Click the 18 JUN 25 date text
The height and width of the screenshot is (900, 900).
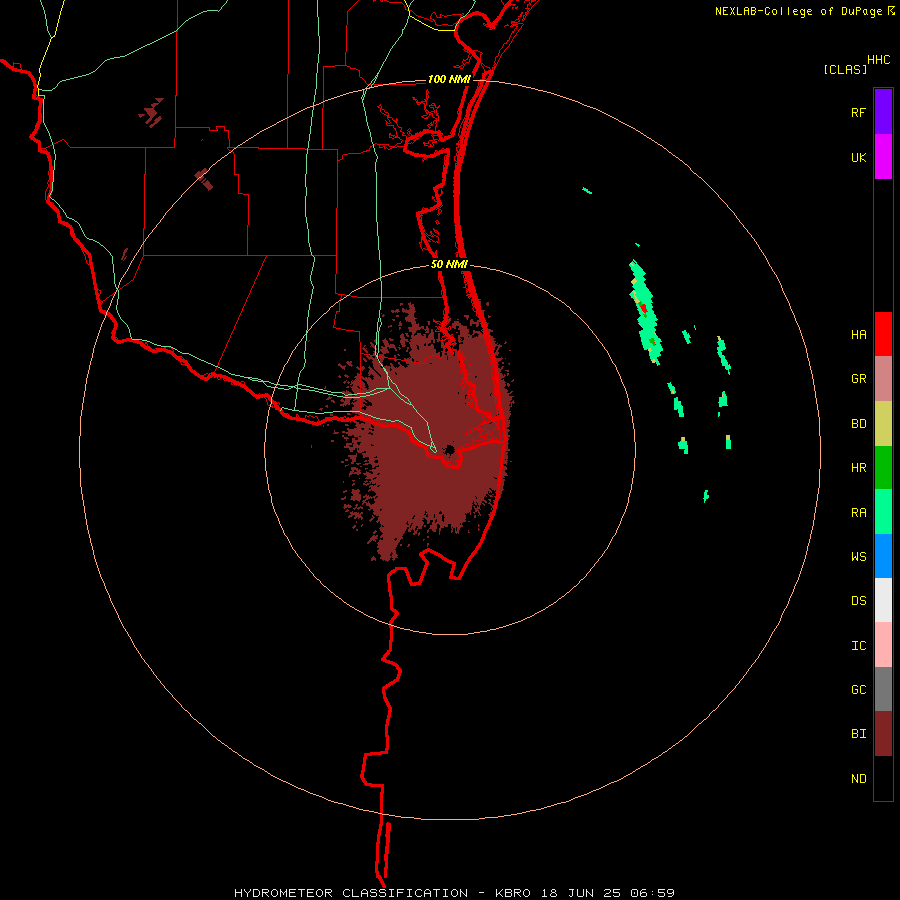point(581,893)
